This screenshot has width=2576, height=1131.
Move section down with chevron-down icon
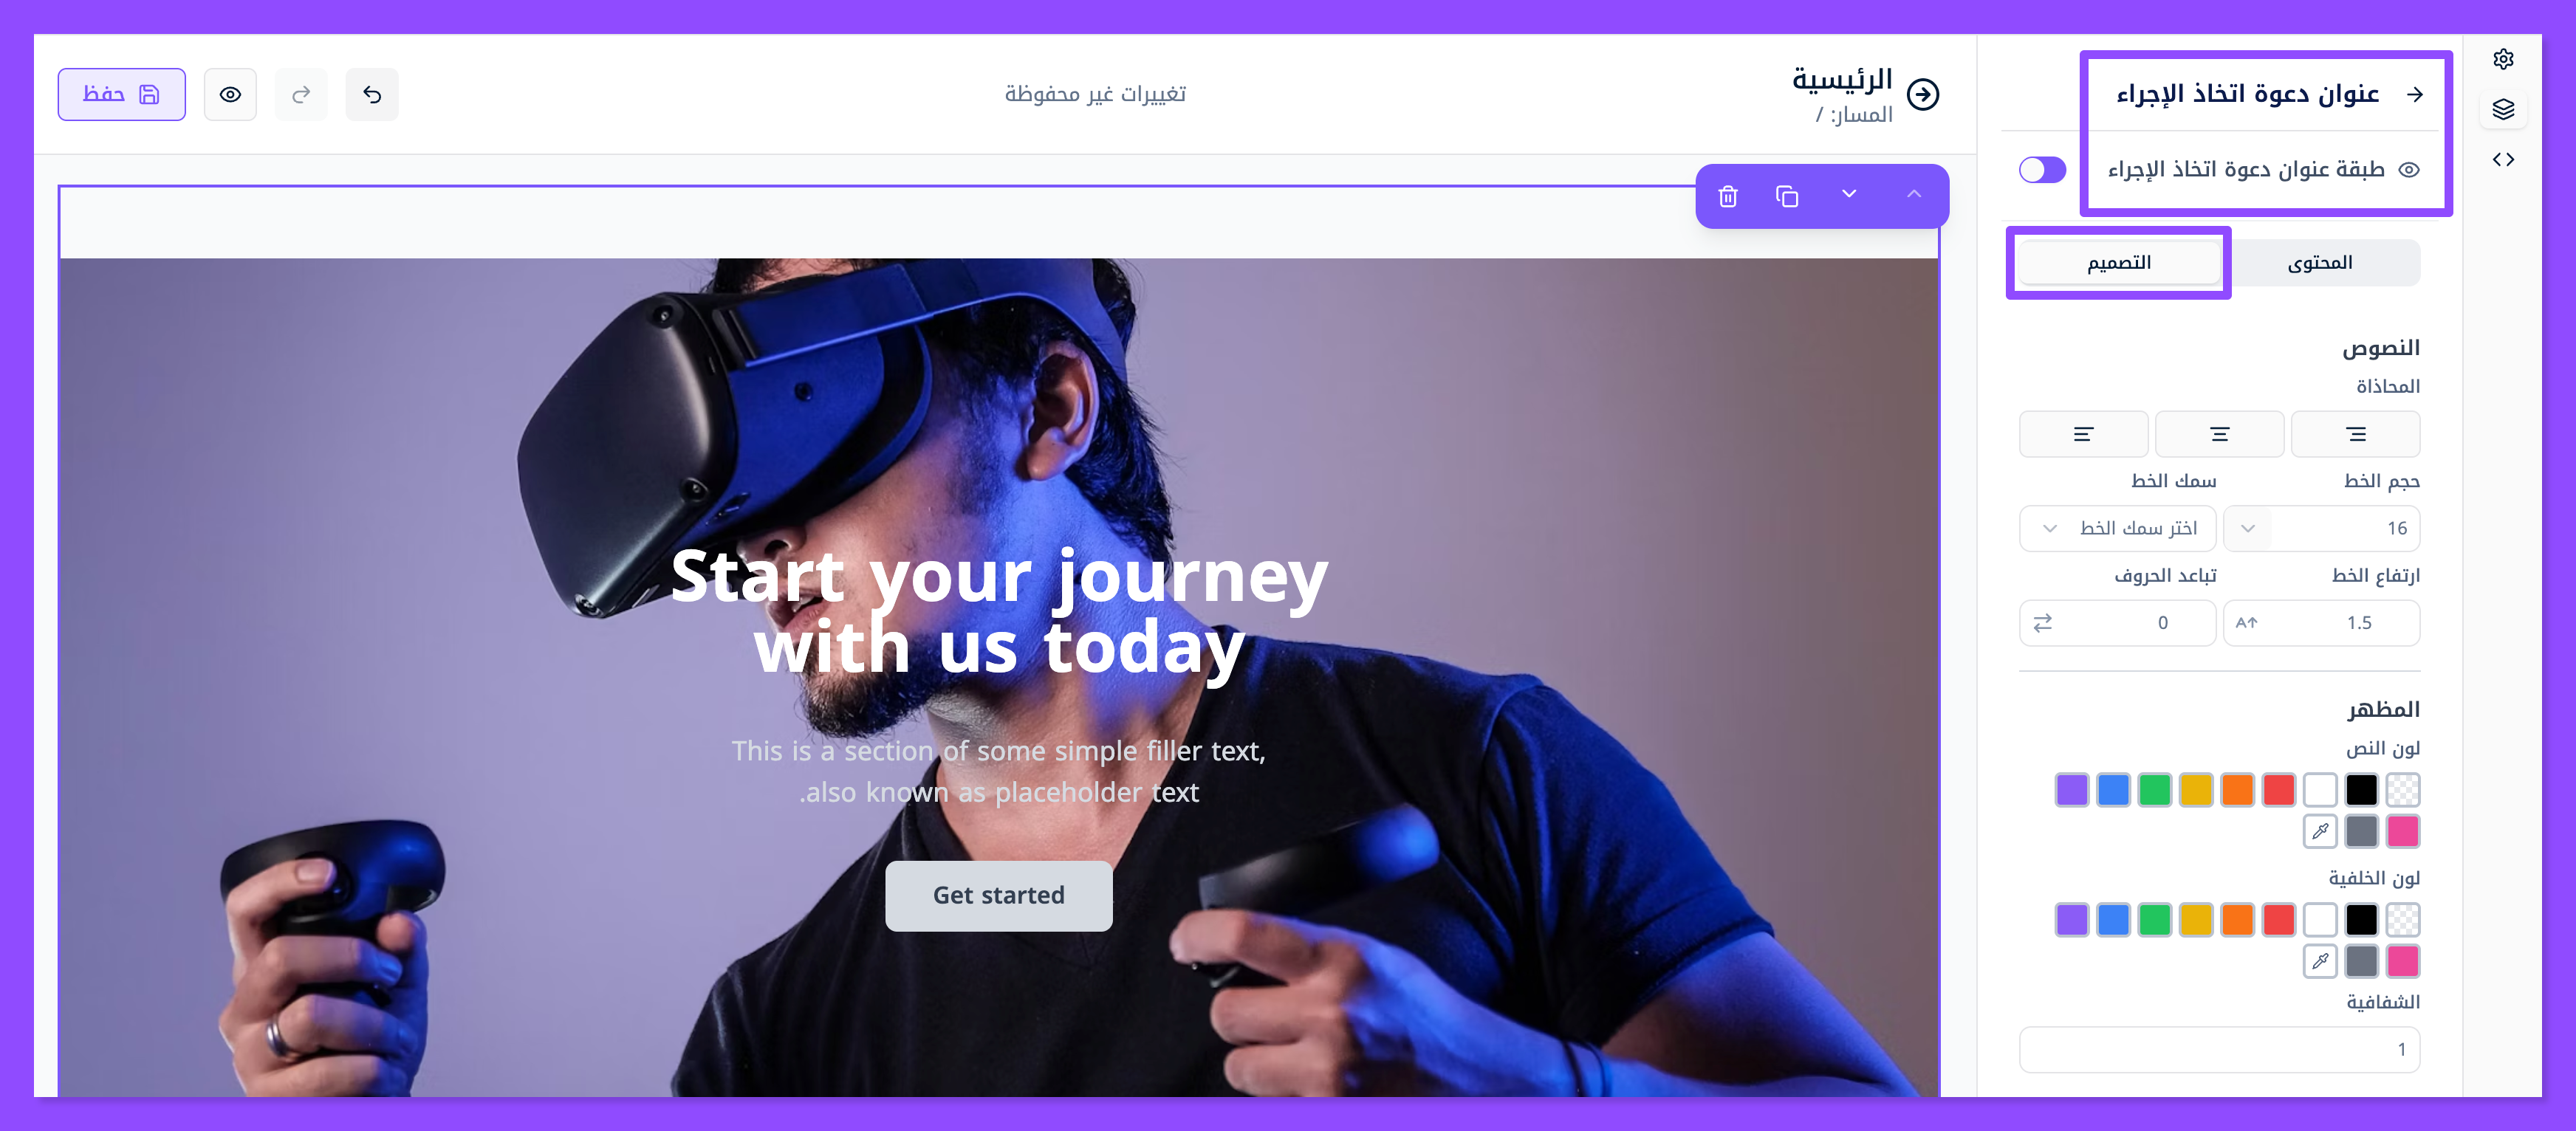click(x=1849, y=194)
